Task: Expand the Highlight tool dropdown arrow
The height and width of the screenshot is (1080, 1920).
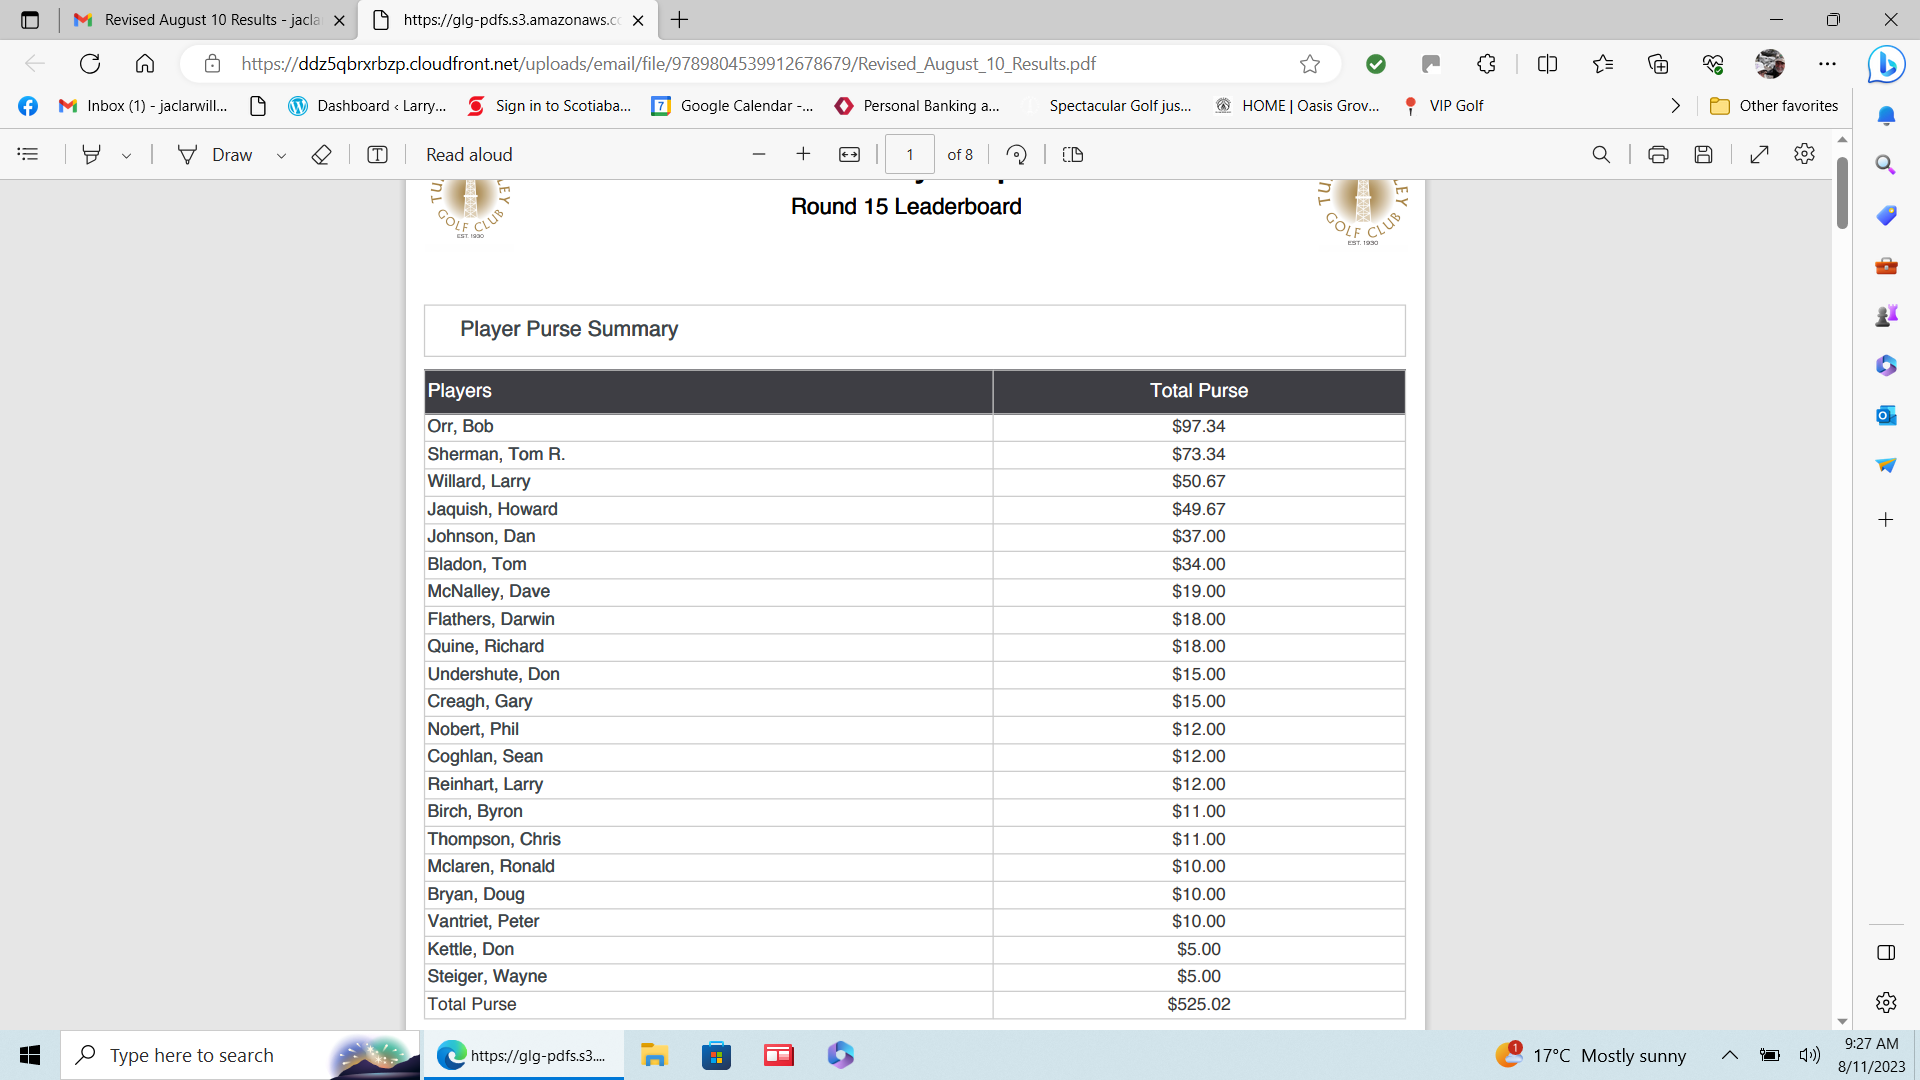Action: (x=127, y=155)
